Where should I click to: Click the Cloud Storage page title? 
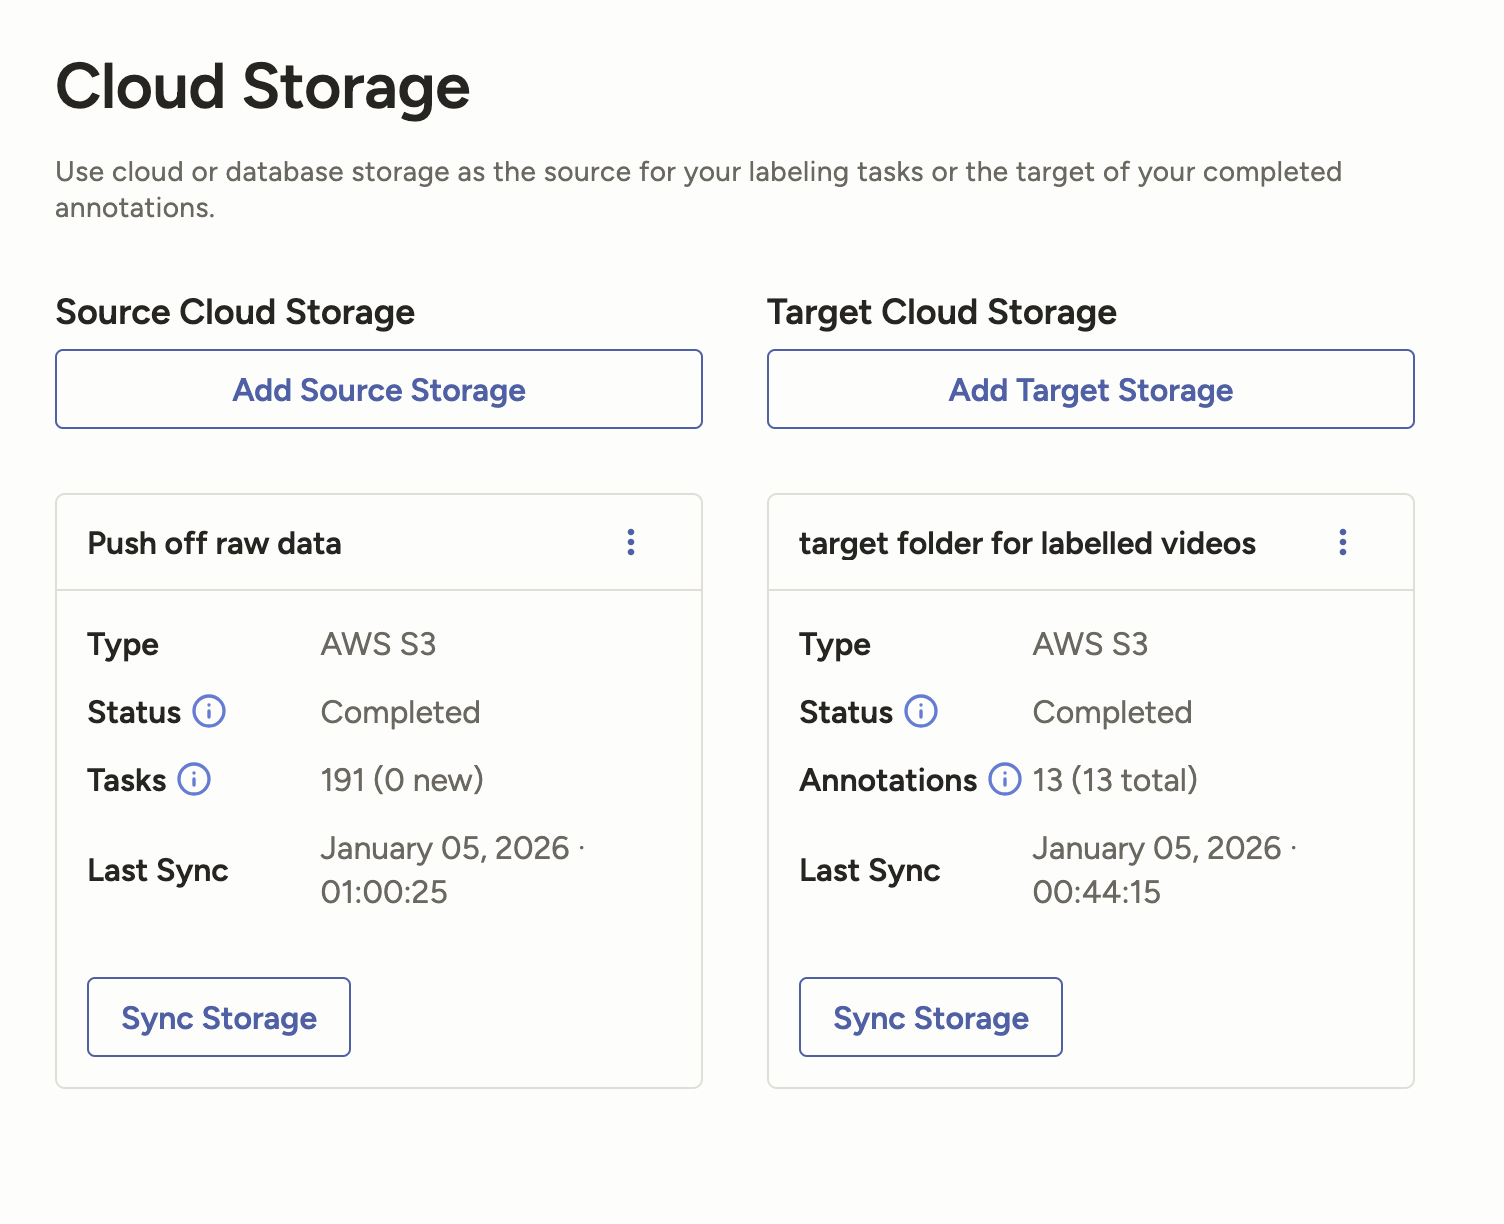tap(262, 87)
